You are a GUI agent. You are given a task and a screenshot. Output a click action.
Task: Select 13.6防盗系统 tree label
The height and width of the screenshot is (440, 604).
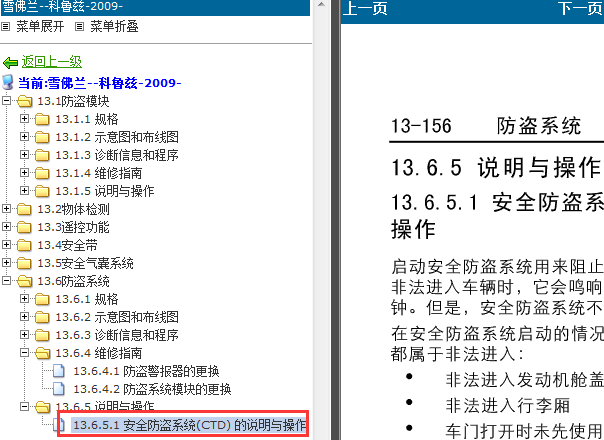(73, 281)
